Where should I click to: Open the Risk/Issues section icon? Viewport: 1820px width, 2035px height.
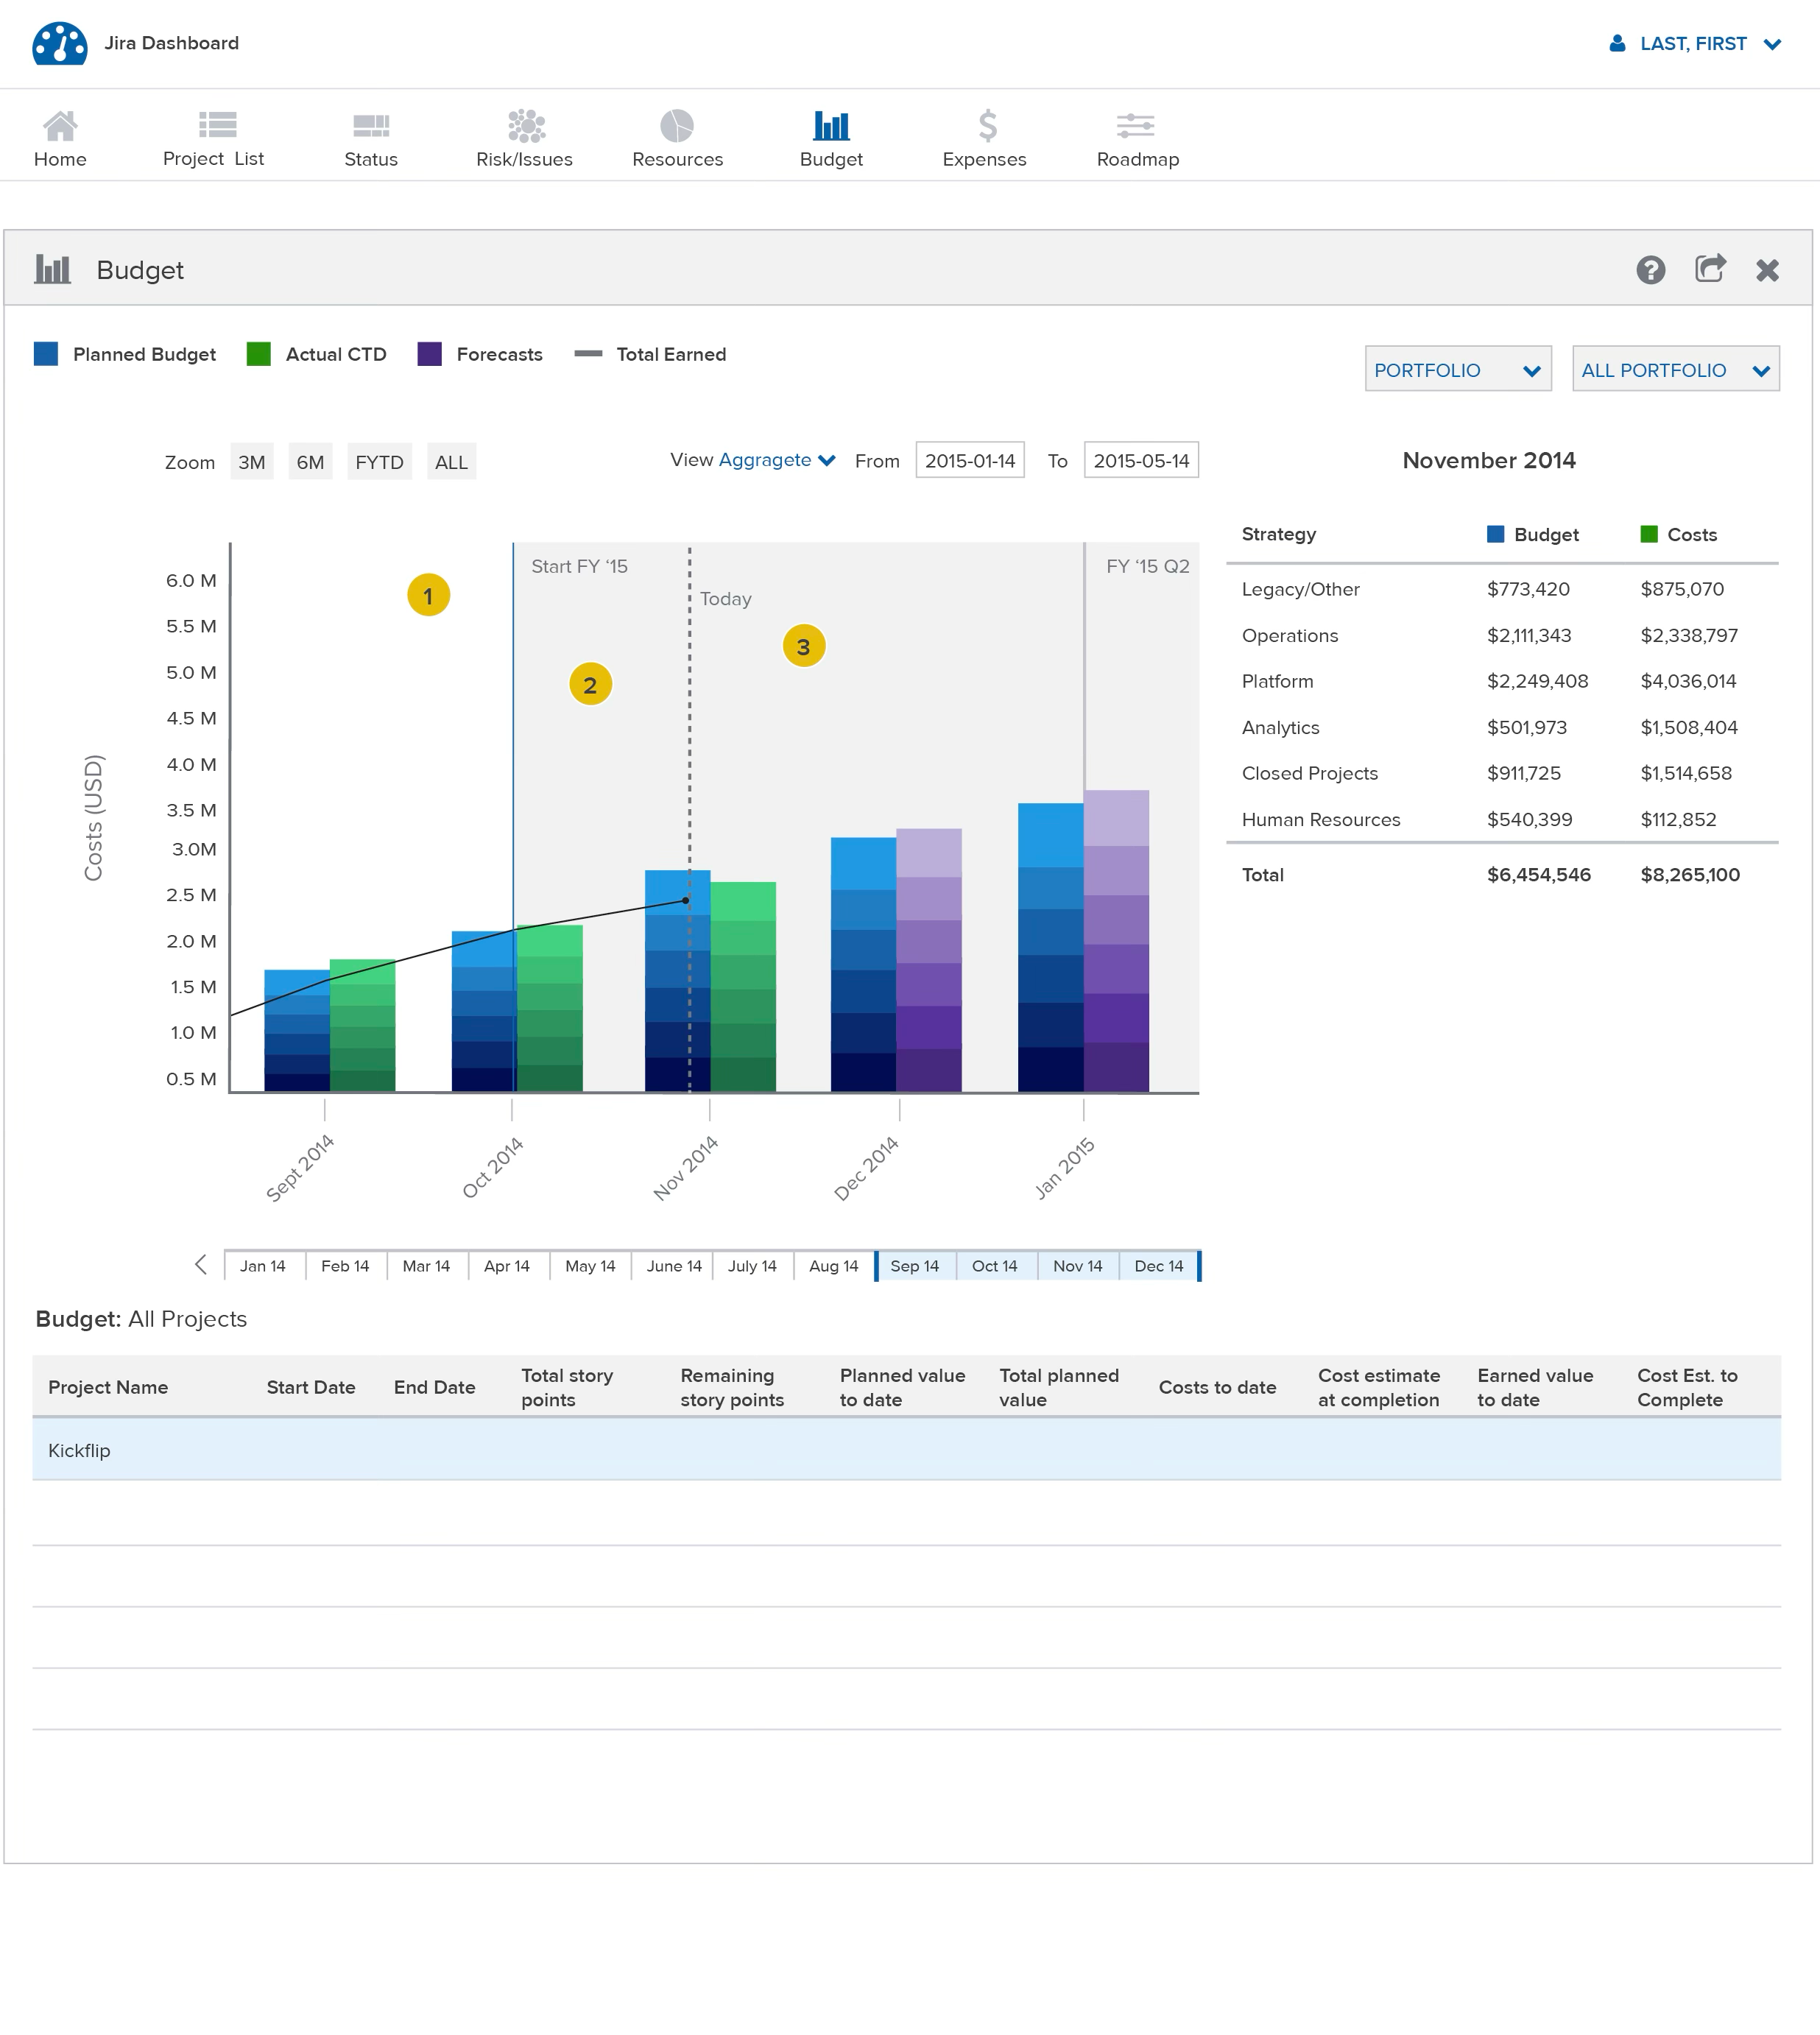[525, 126]
